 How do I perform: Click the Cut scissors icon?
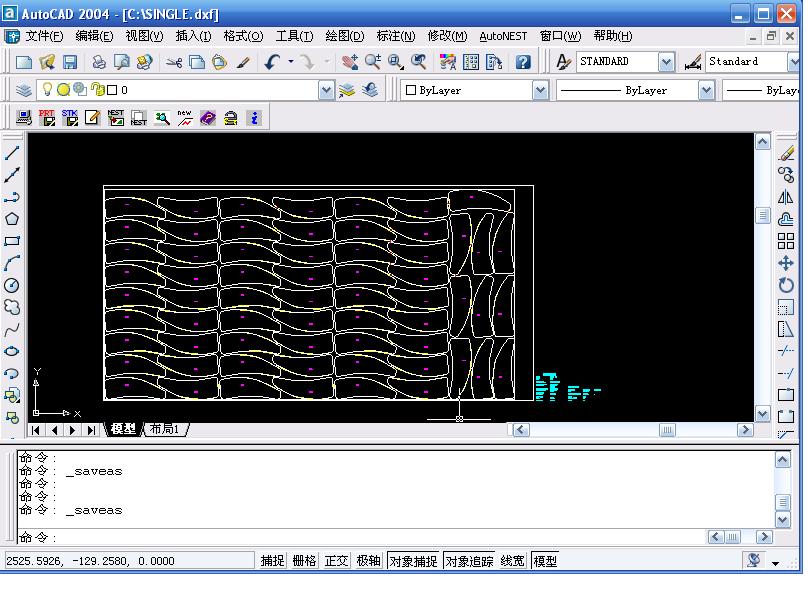pos(174,62)
